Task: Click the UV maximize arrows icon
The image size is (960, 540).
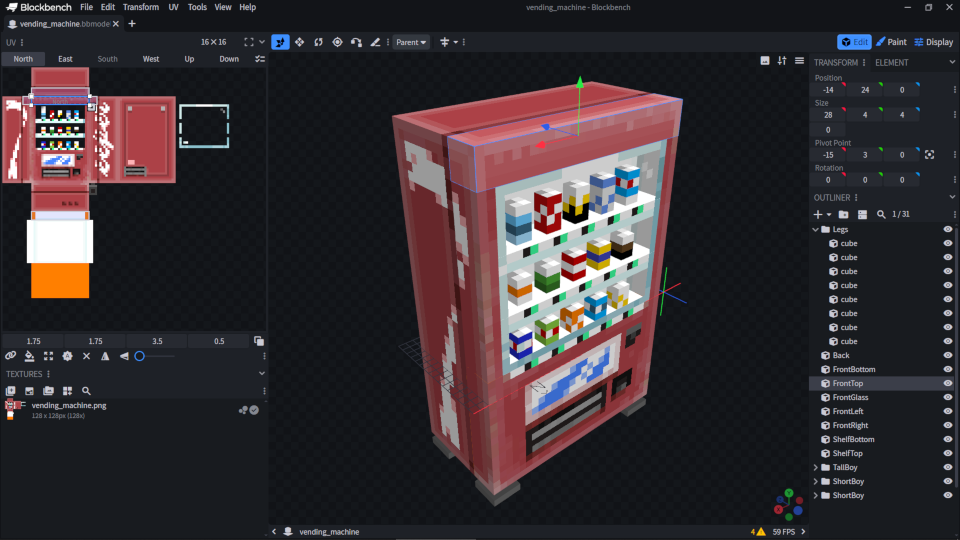Action: click(x=48, y=356)
